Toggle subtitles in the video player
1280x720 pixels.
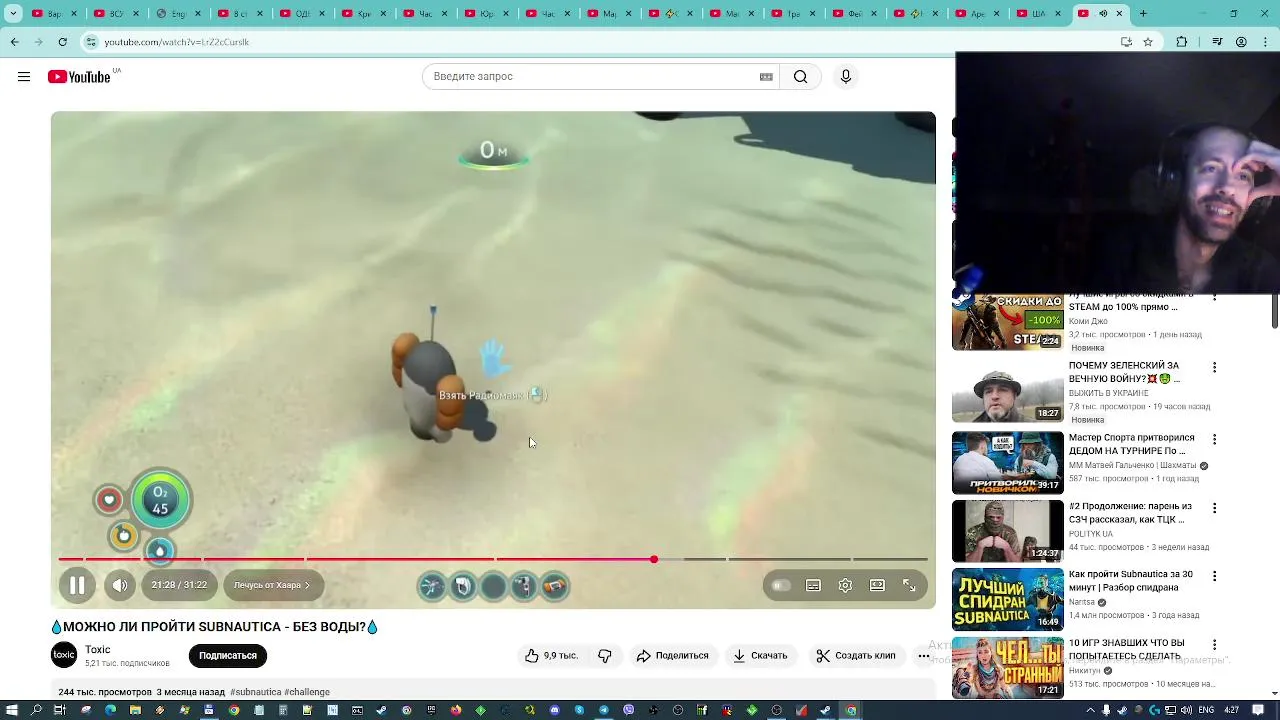[x=813, y=586]
